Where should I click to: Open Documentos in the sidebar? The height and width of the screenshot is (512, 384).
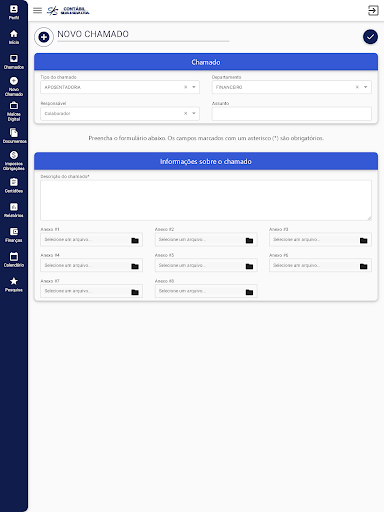(14, 136)
